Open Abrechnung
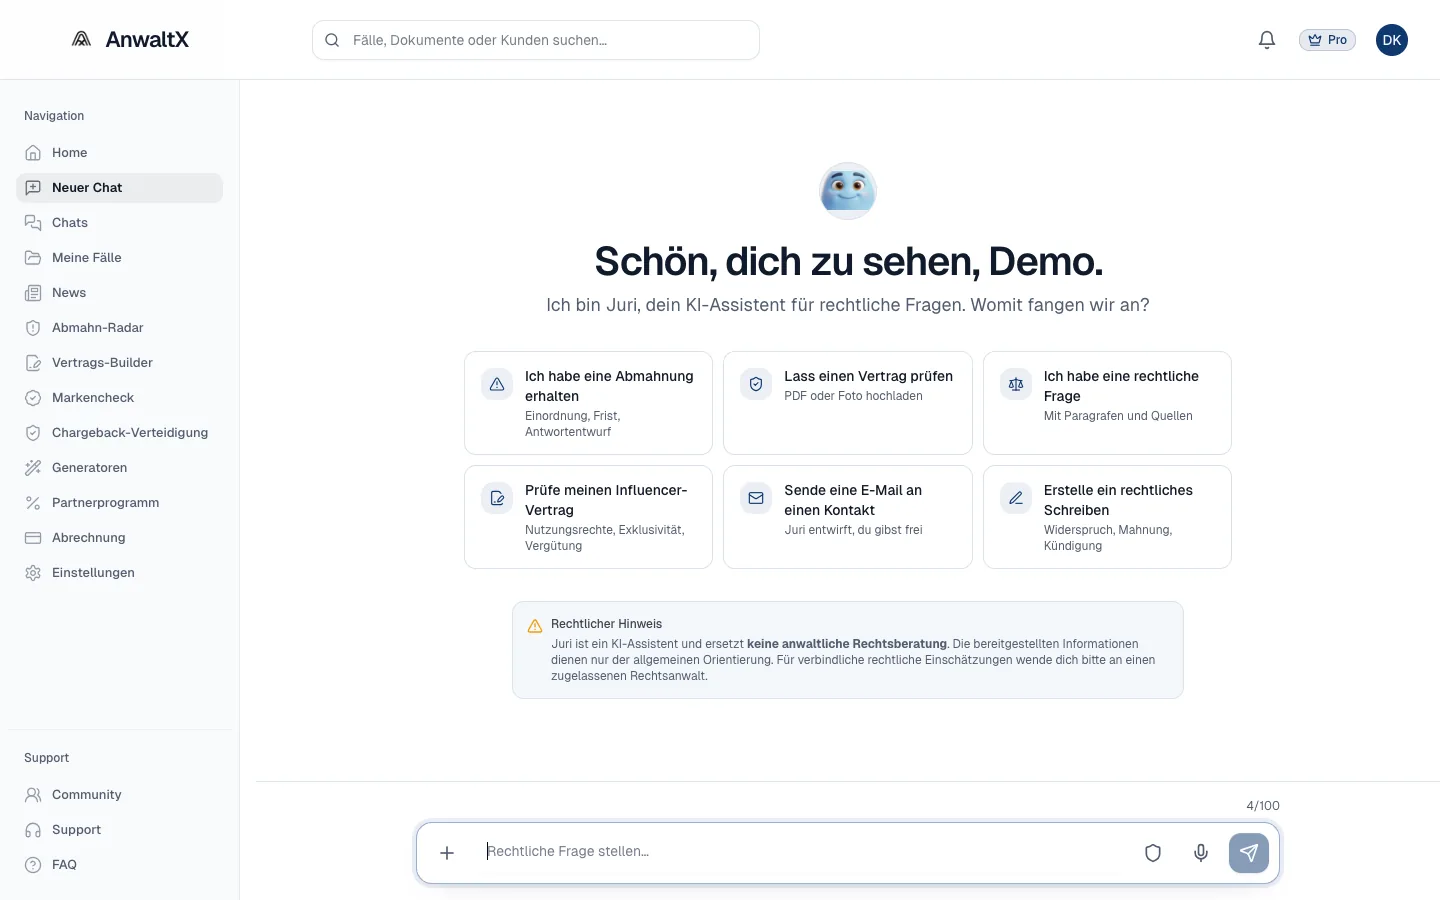Viewport: 1440px width, 900px height. (119, 538)
